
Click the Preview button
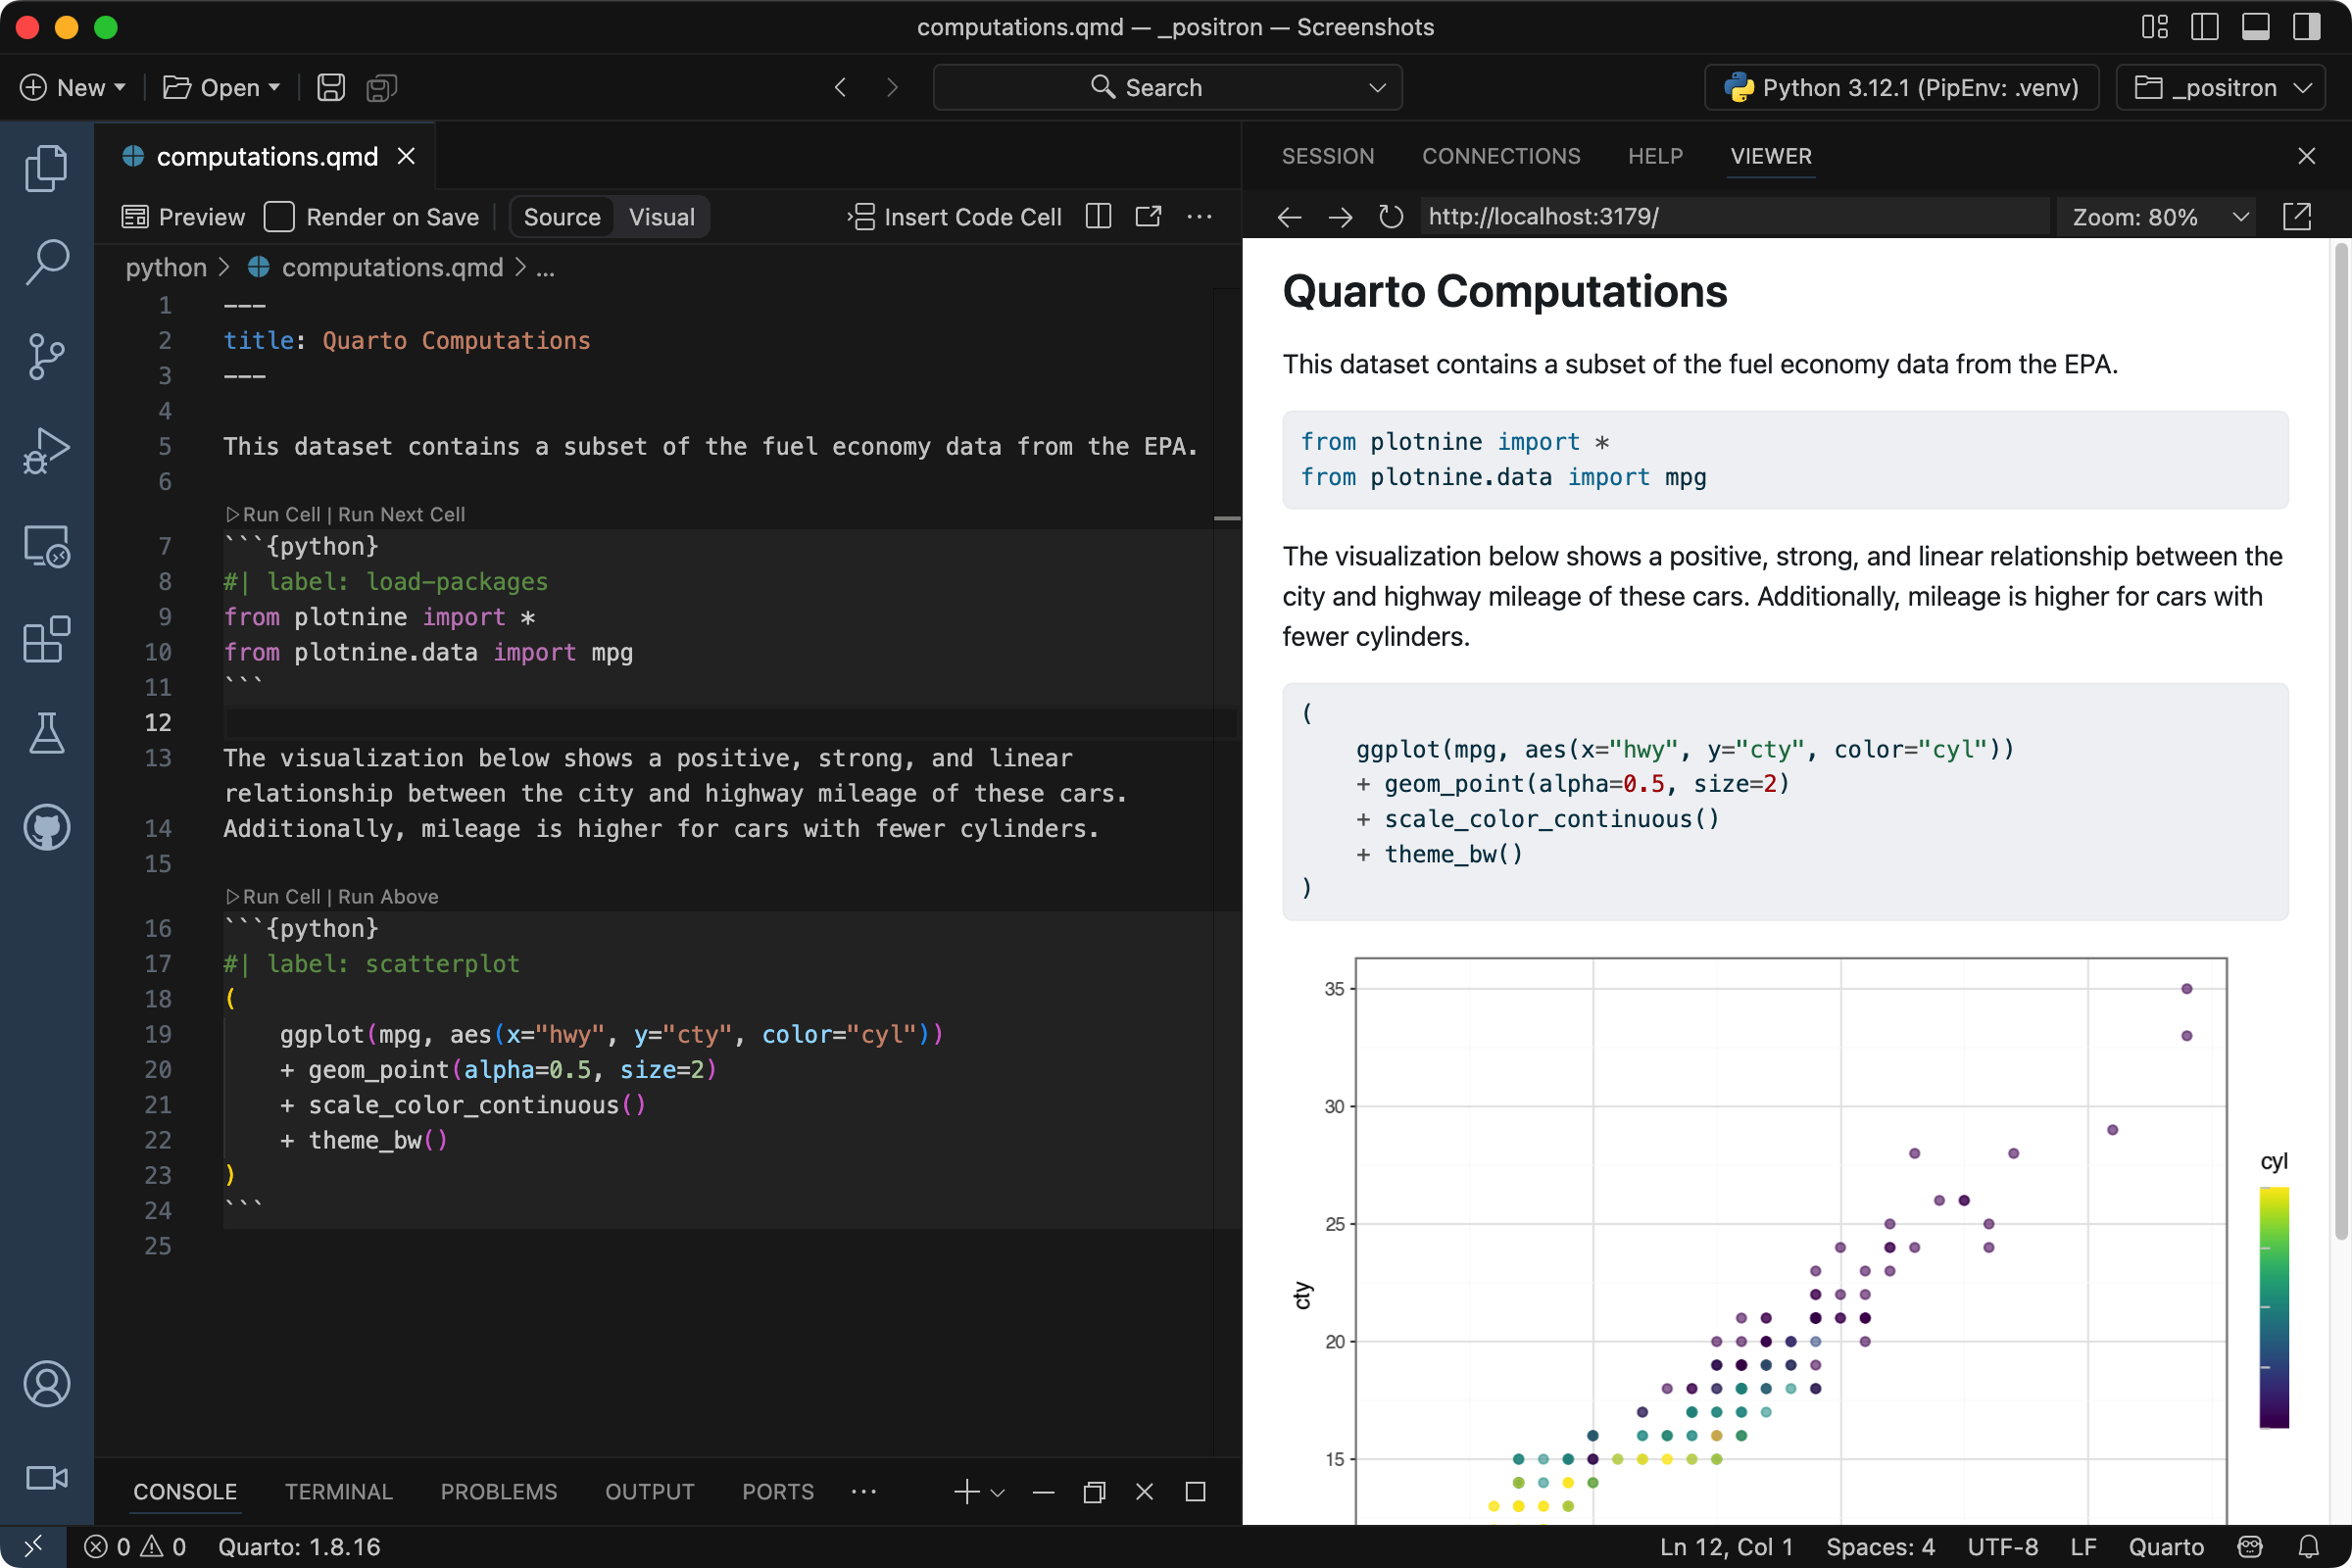(x=183, y=216)
